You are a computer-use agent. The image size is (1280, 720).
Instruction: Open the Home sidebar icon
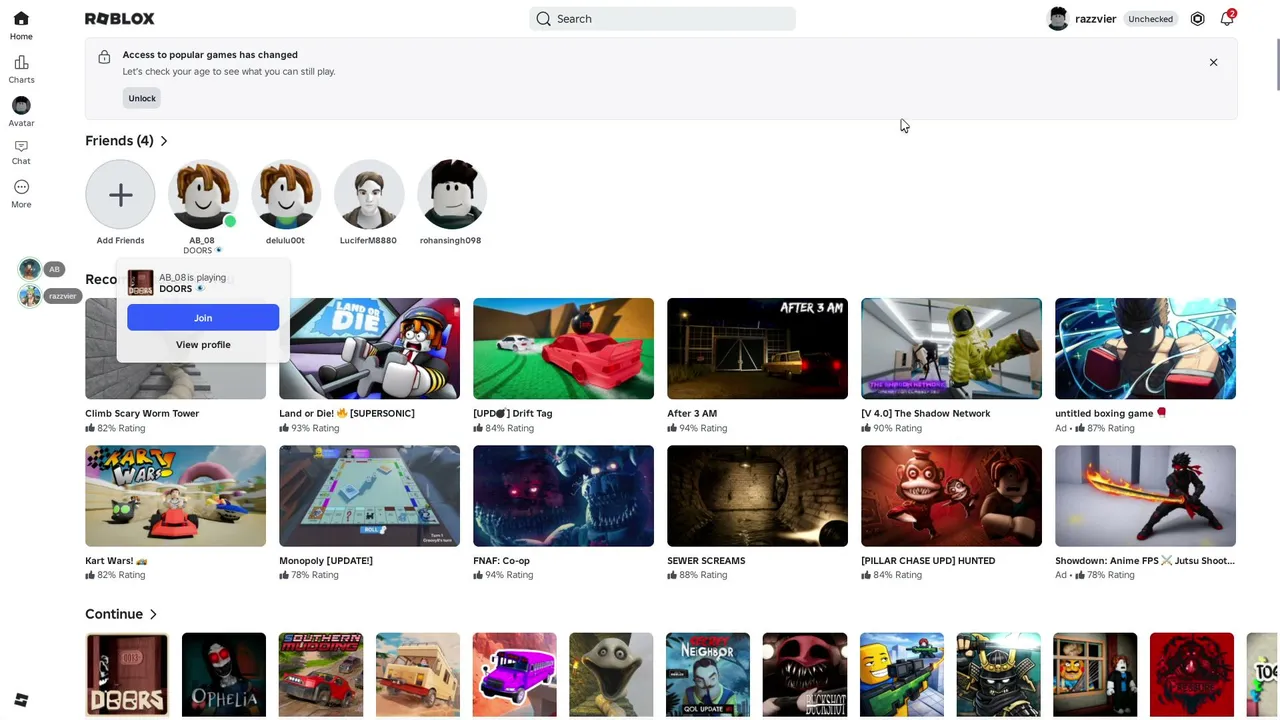click(21, 19)
